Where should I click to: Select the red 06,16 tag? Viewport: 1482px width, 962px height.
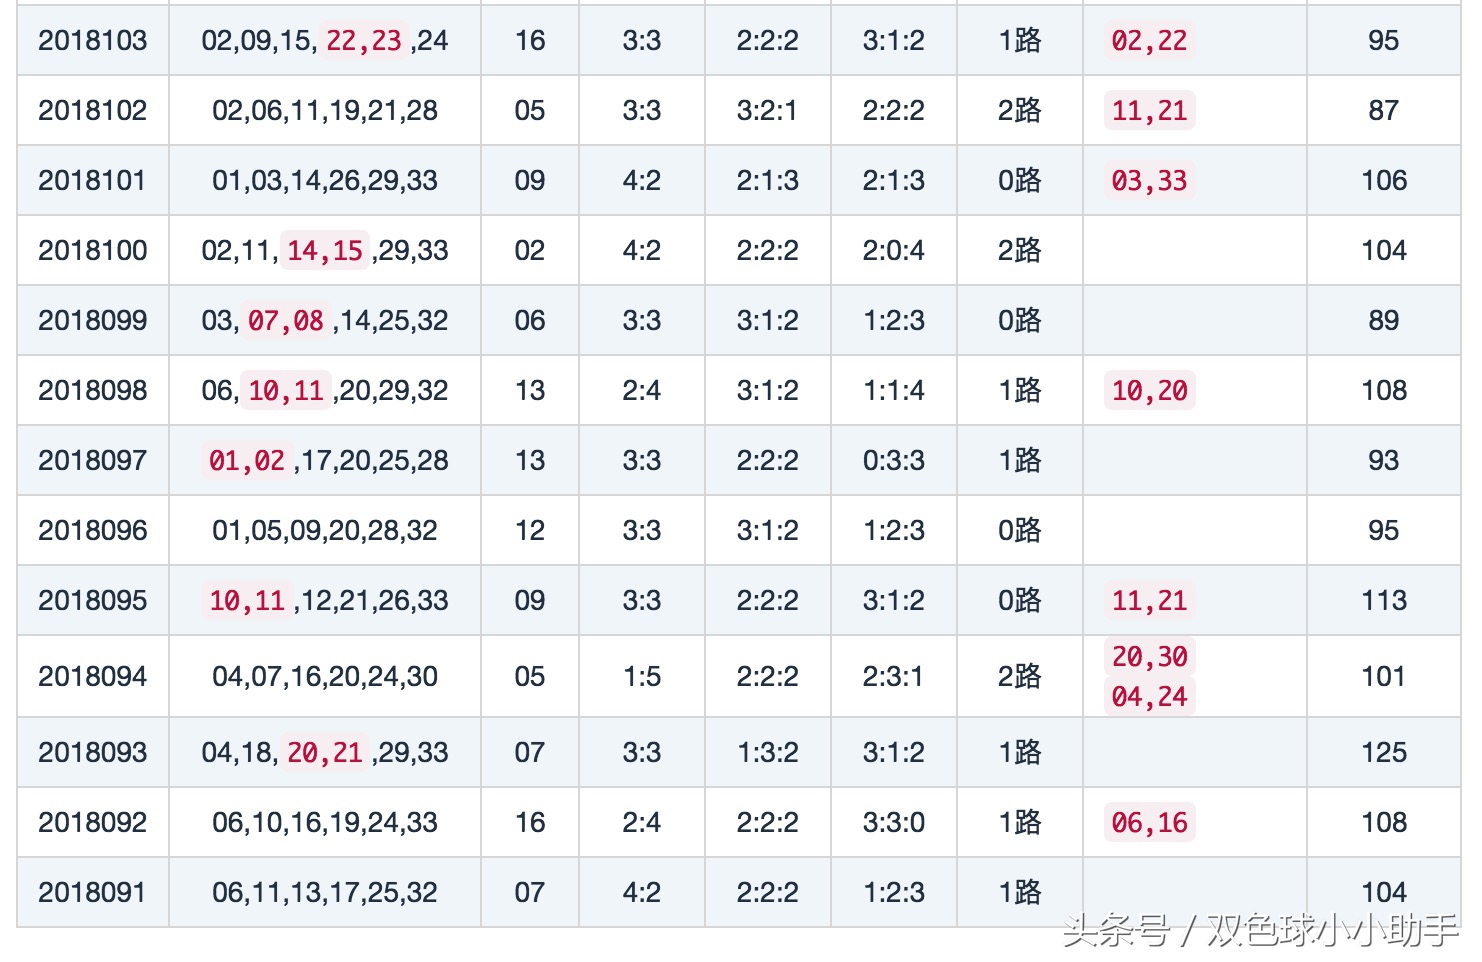(1149, 823)
